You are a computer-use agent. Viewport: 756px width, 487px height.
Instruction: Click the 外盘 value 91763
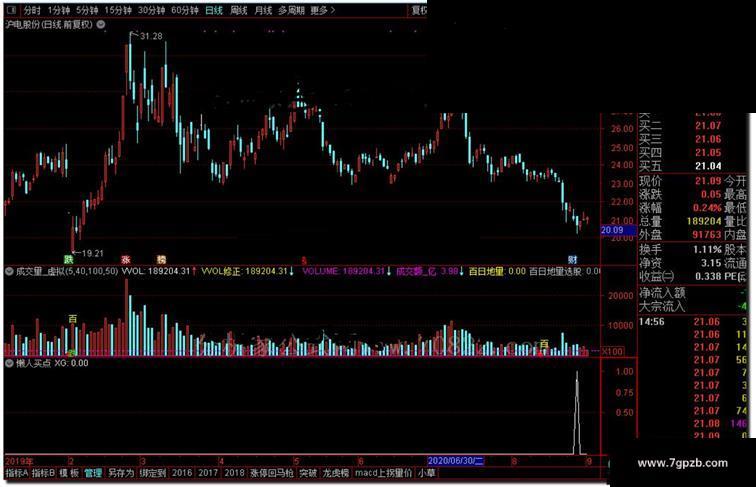(707, 235)
